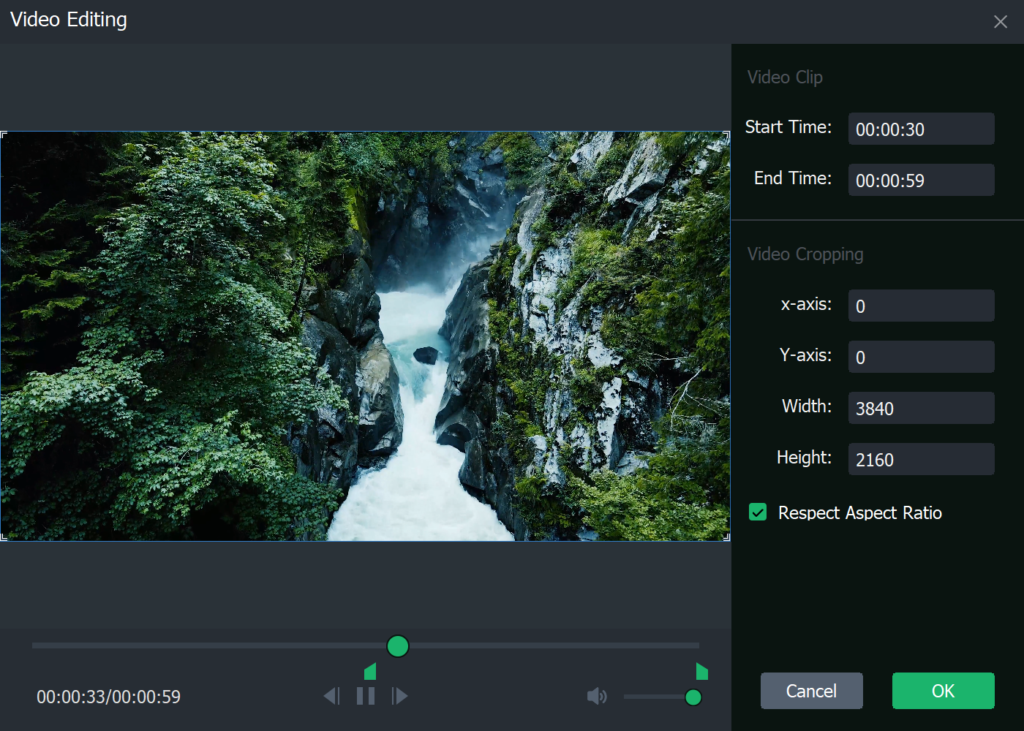
Task: Select the green trim end marker
Action: pos(701,671)
